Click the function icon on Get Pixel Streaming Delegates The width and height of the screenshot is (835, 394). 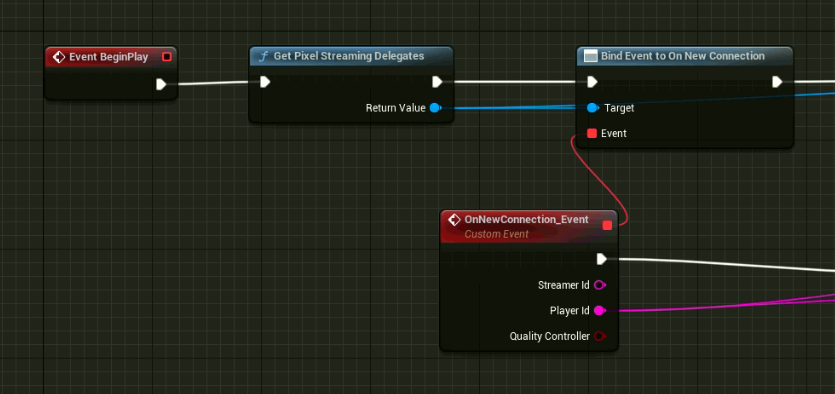coord(263,56)
